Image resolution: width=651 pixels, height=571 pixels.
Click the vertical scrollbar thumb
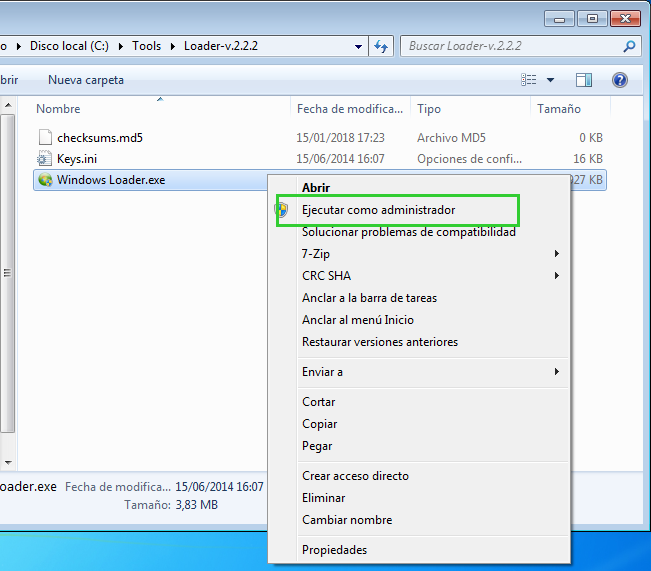point(8,273)
